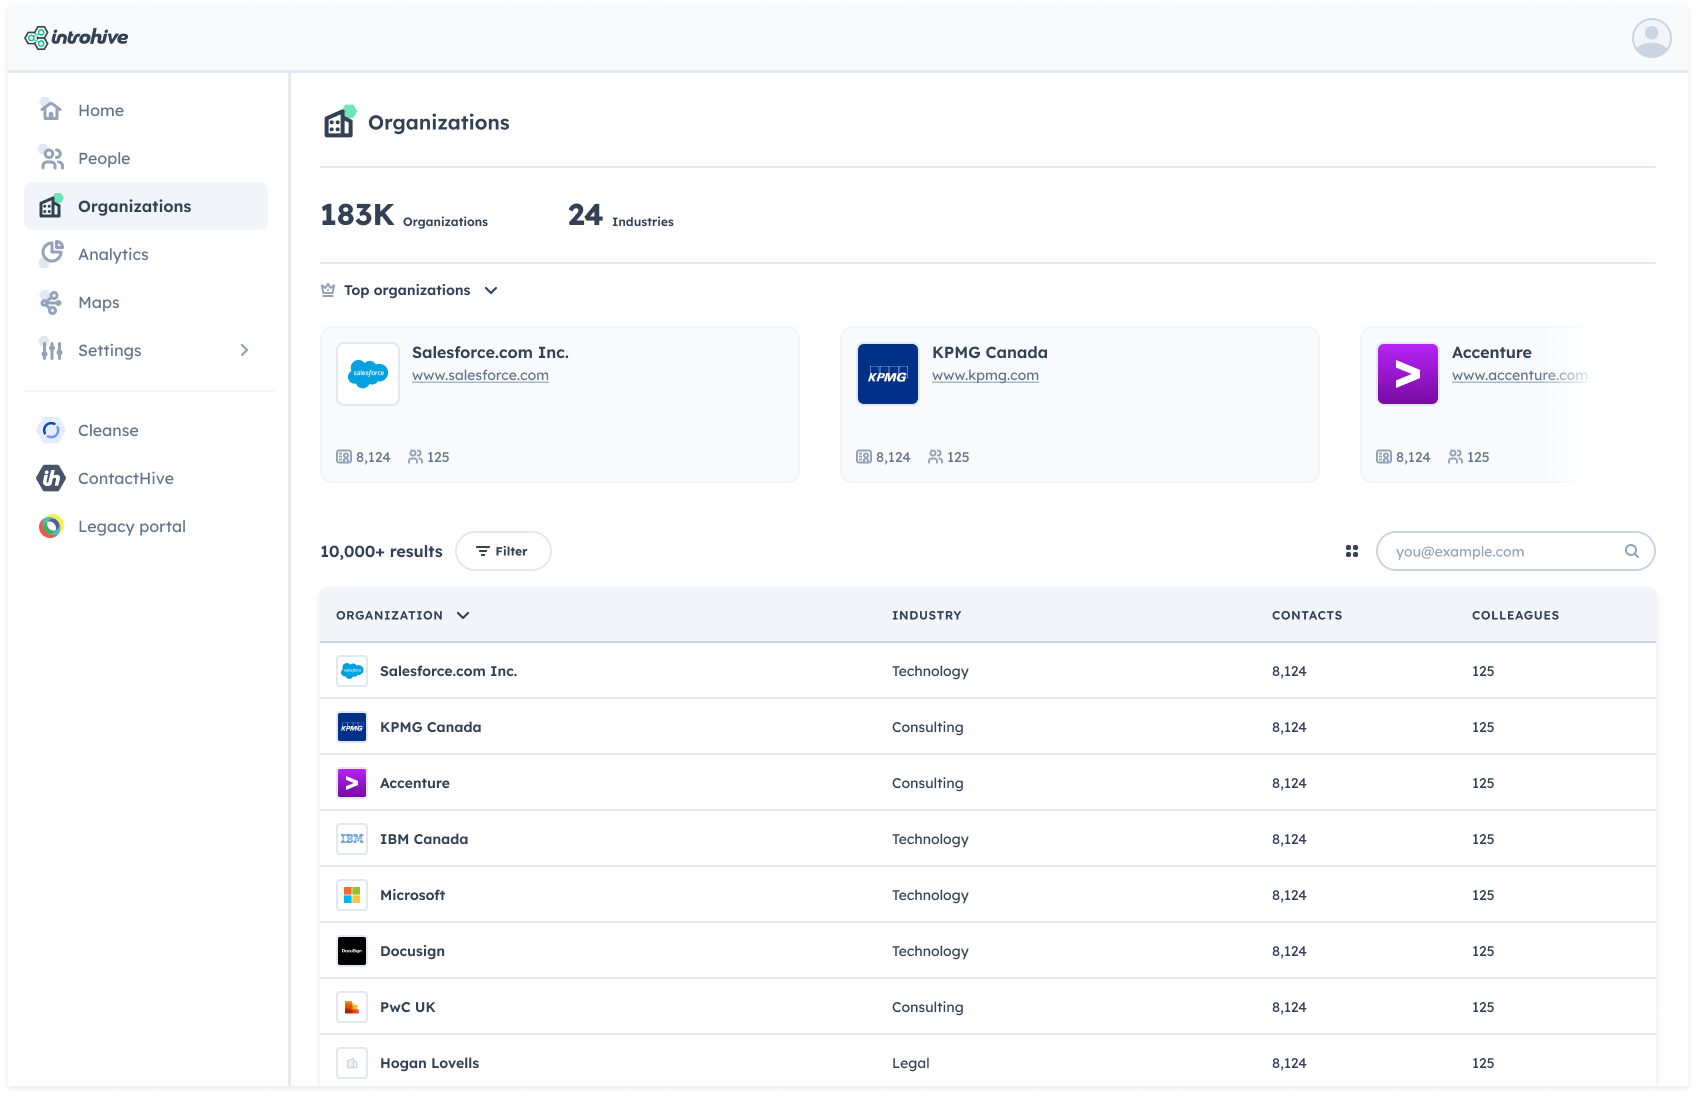The height and width of the screenshot is (1096, 1696).
Task: Open the user profile avatar
Action: 1651,38
